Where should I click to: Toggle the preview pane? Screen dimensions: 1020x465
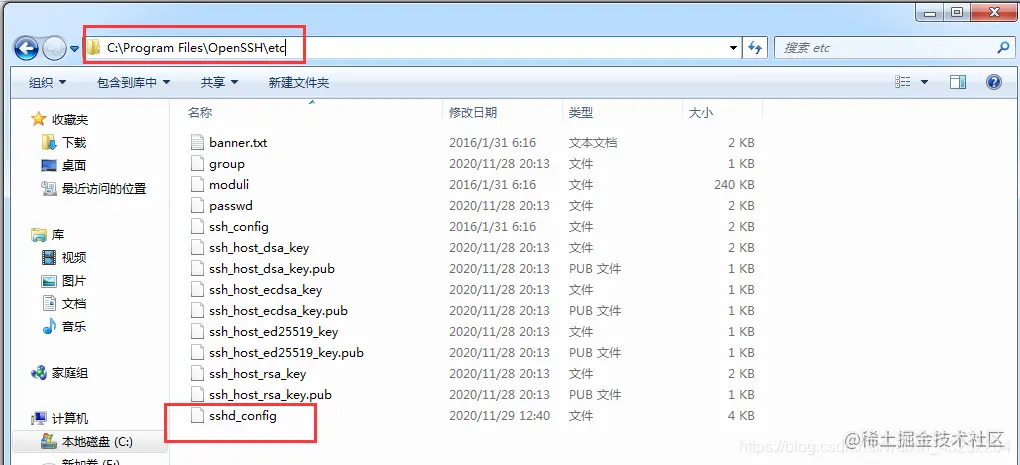point(958,82)
